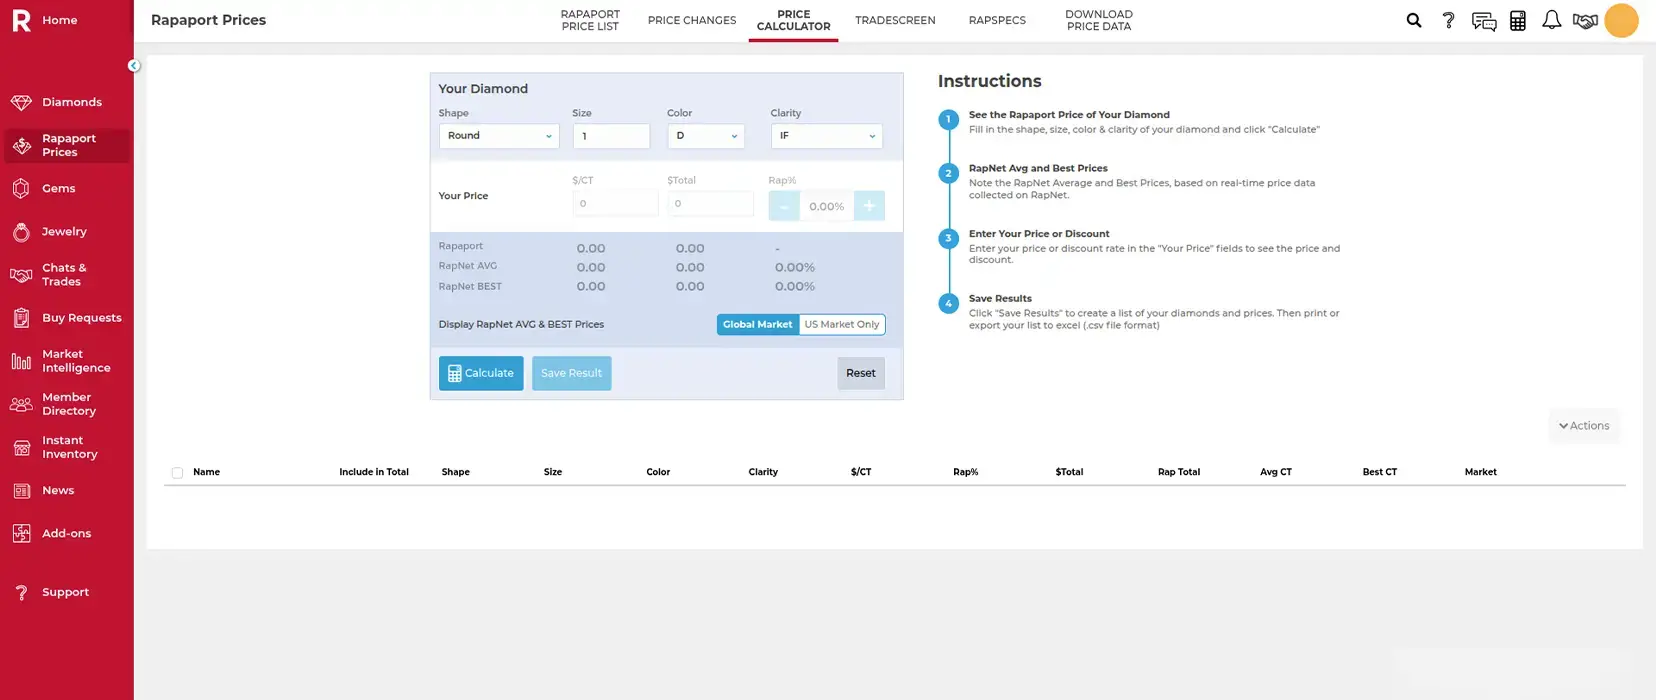Image resolution: width=1656 pixels, height=700 pixels.
Task: Switch to Price Changes tab
Action: [x=692, y=21]
